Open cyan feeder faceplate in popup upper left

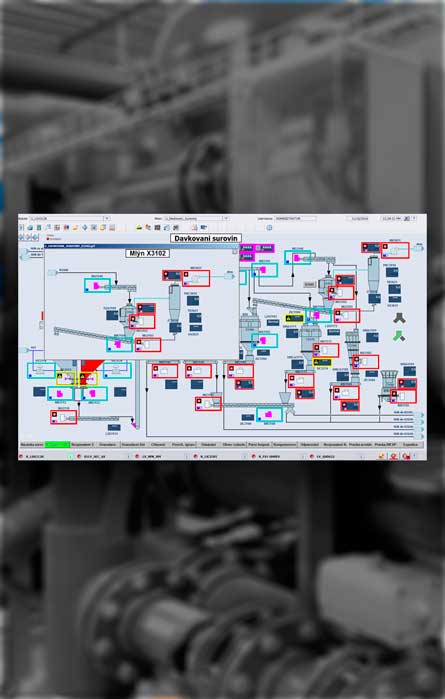(x=97, y=285)
